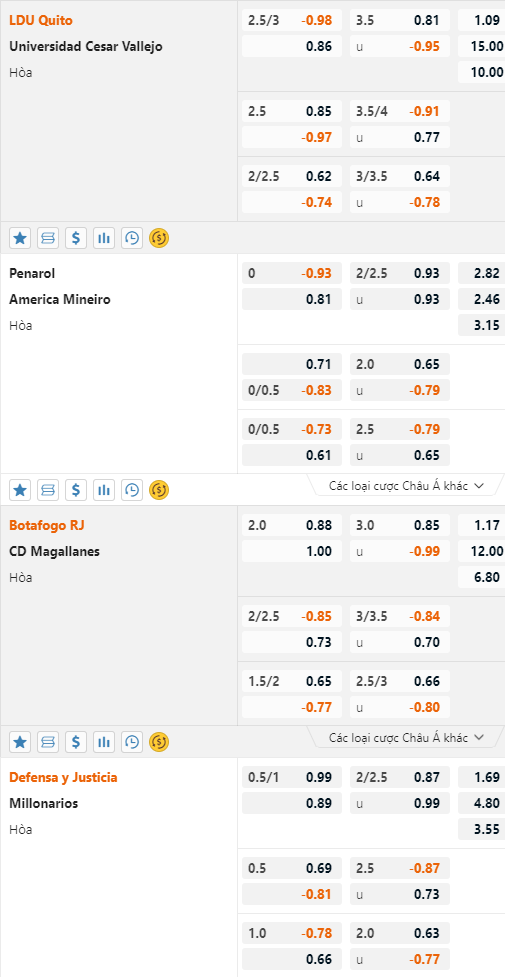Expand Các loại cược Châu Á khác under Penarol
This screenshot has width=505, height=977.
click(x=406, y=486)
